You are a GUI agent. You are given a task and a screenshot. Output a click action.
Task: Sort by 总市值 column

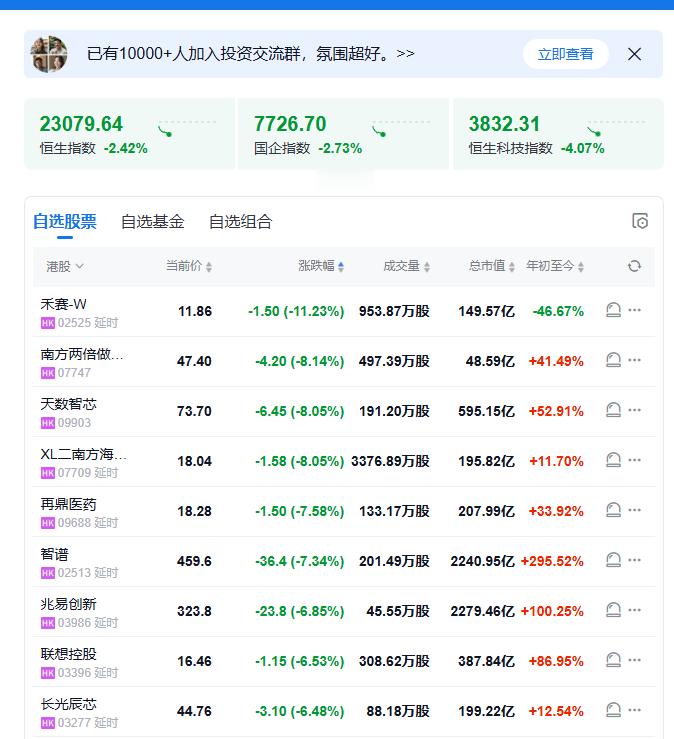492,266
